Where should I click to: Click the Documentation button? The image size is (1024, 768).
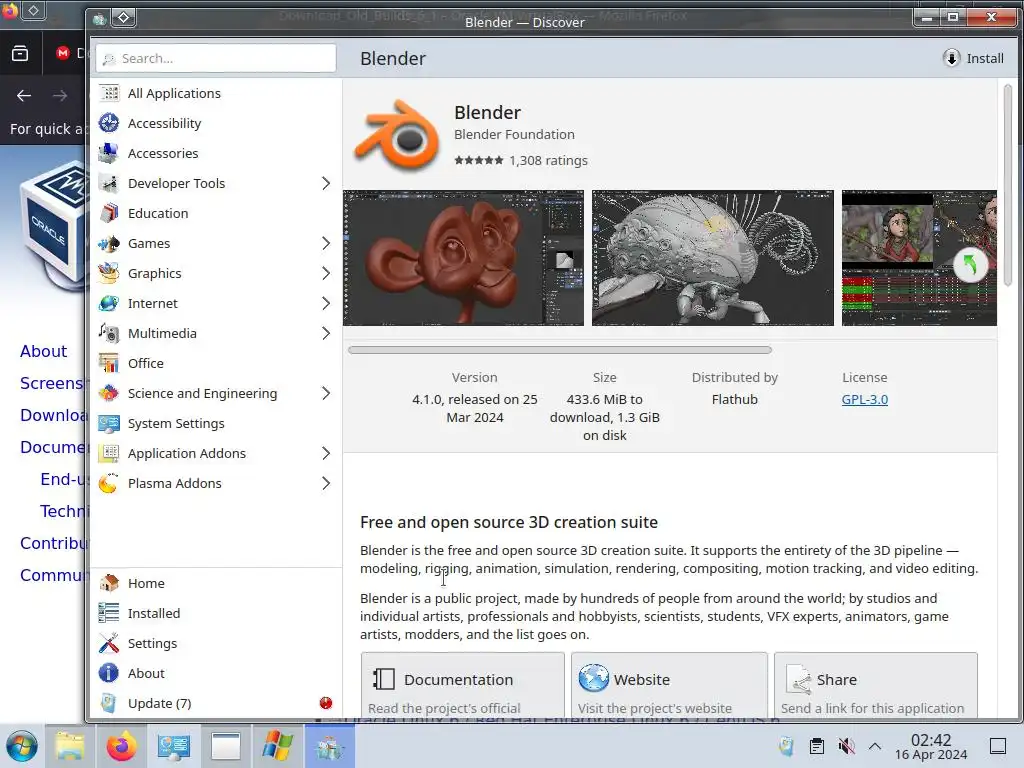click(462, 686)
